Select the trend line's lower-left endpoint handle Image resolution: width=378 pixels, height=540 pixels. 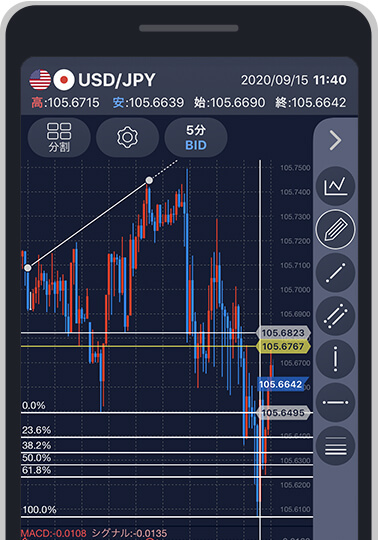coord(28,268)
